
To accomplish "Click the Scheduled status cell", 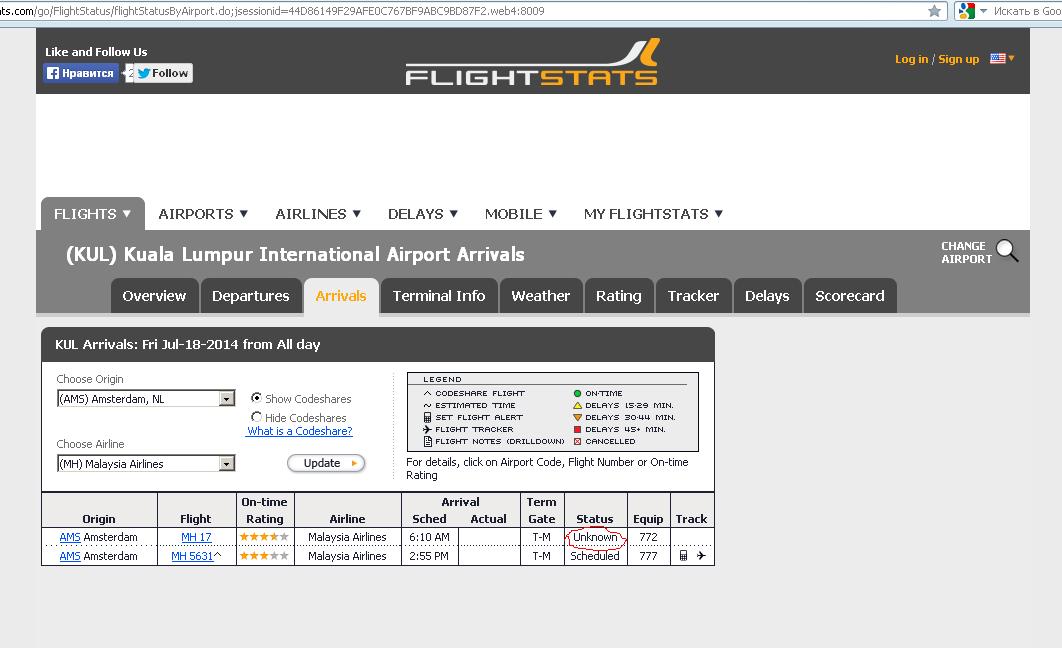I will pyautogui.click(x=595, y=556).
